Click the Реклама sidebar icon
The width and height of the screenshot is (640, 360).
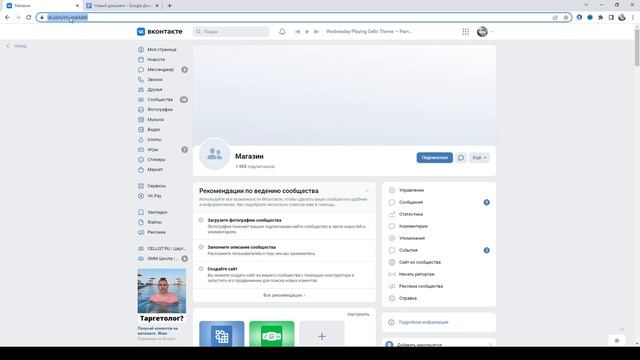(x=141, y=232)
